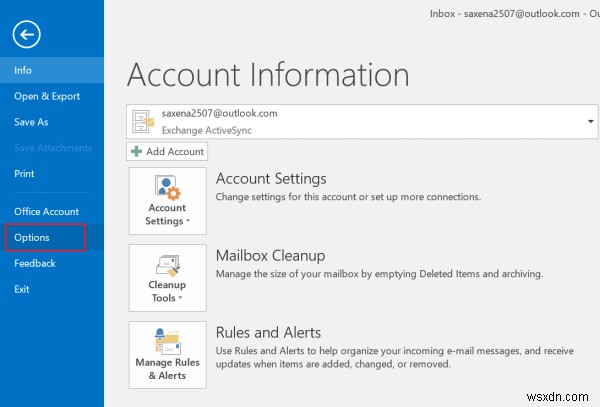Click the Account Settings gear icon
600x407 pixels.
(x=167, y=188)
